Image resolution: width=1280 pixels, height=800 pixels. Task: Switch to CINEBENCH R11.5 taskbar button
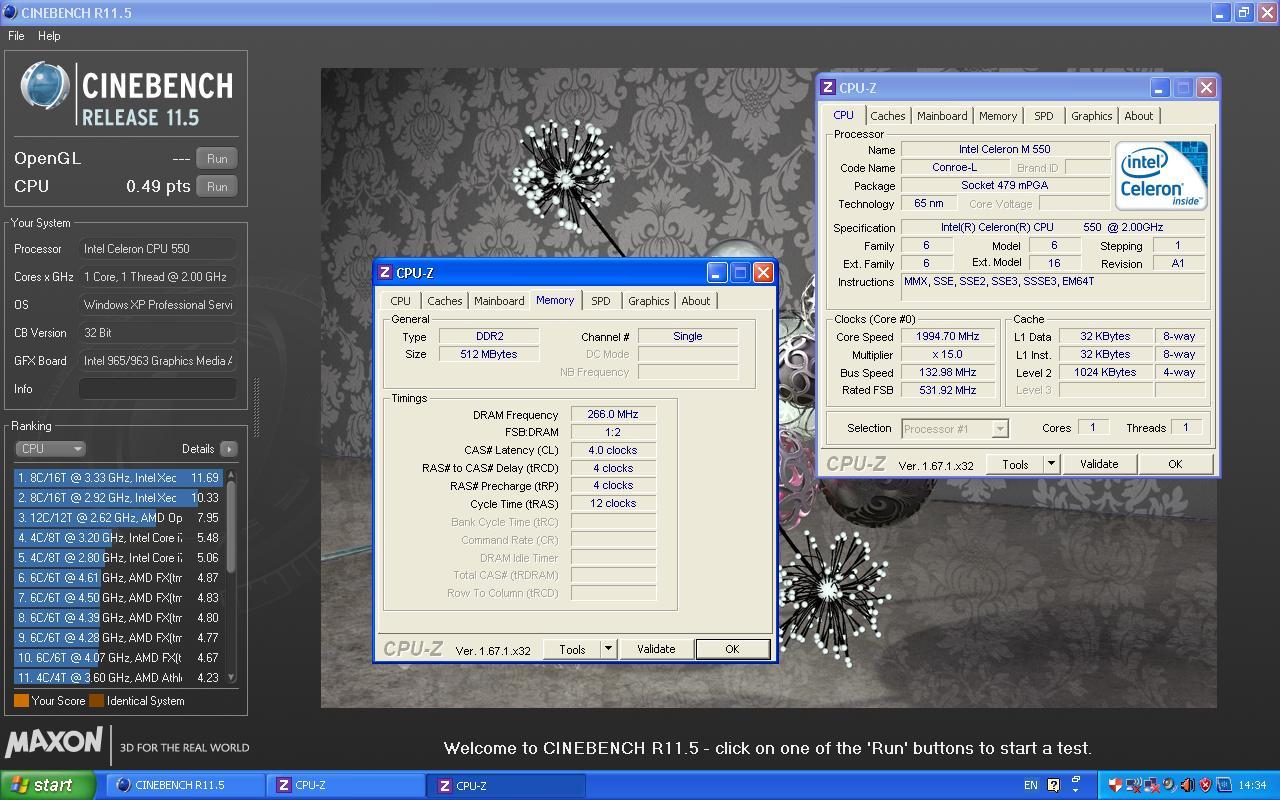184,785
